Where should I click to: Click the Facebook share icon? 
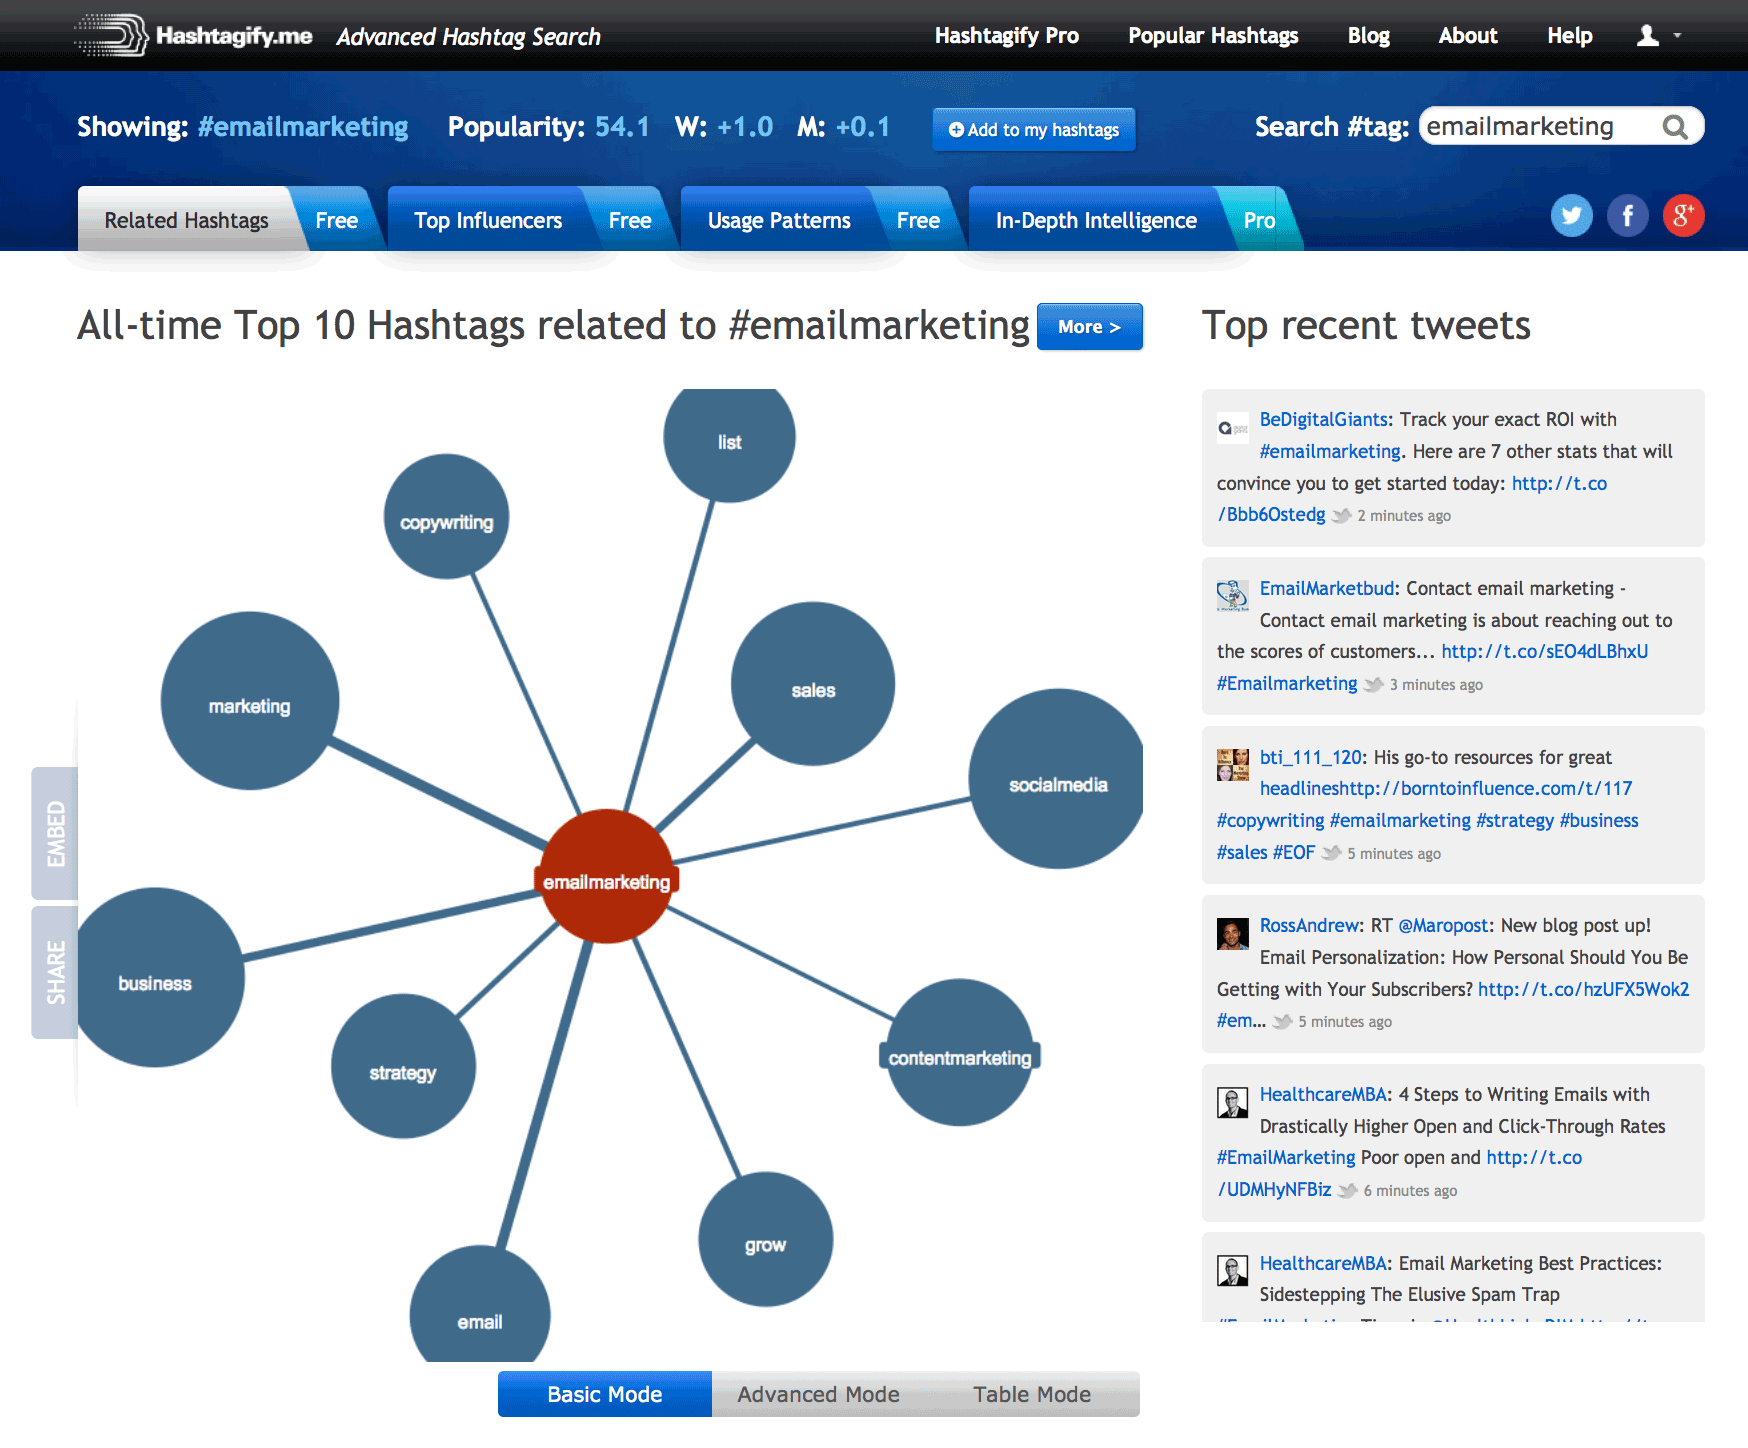tap(1627, 216)
